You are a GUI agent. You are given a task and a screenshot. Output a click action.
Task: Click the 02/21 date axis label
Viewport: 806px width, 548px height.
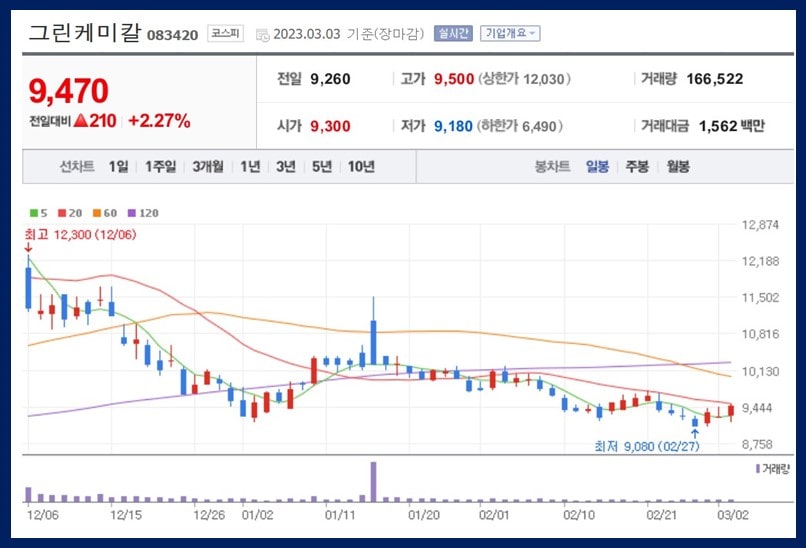(662, 515)
